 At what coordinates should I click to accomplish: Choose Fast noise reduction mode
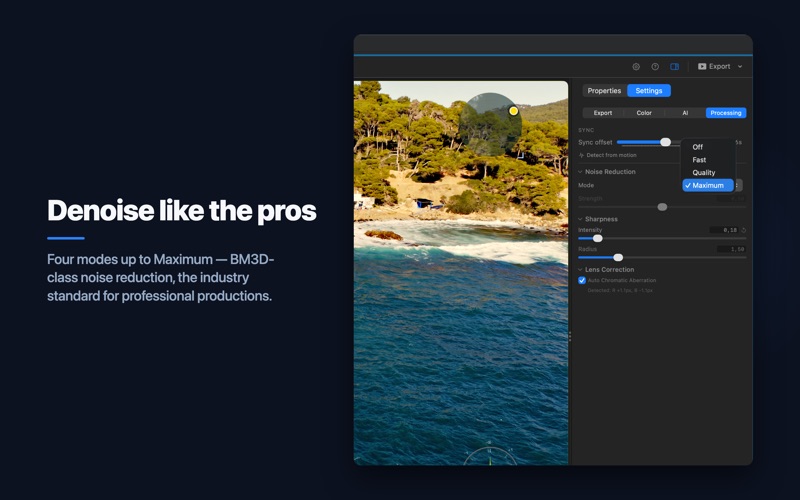pos(708,160)
